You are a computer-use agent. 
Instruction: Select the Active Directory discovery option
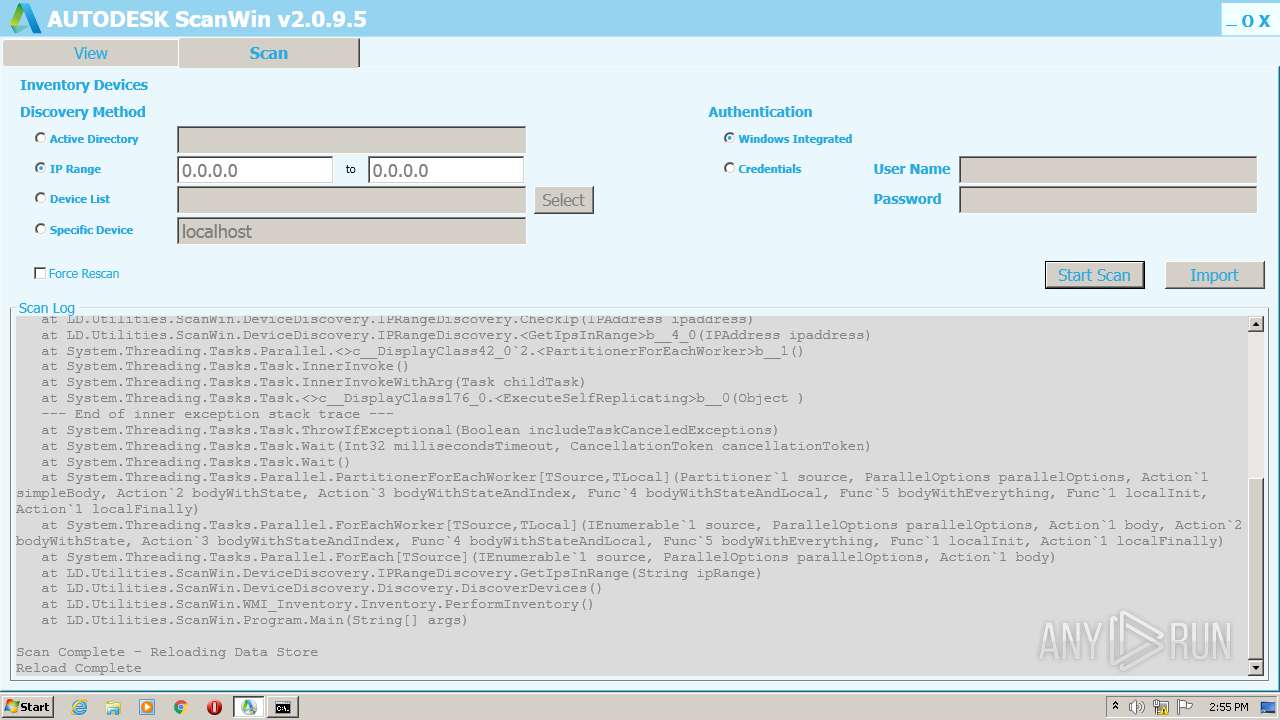pos(40,138)
